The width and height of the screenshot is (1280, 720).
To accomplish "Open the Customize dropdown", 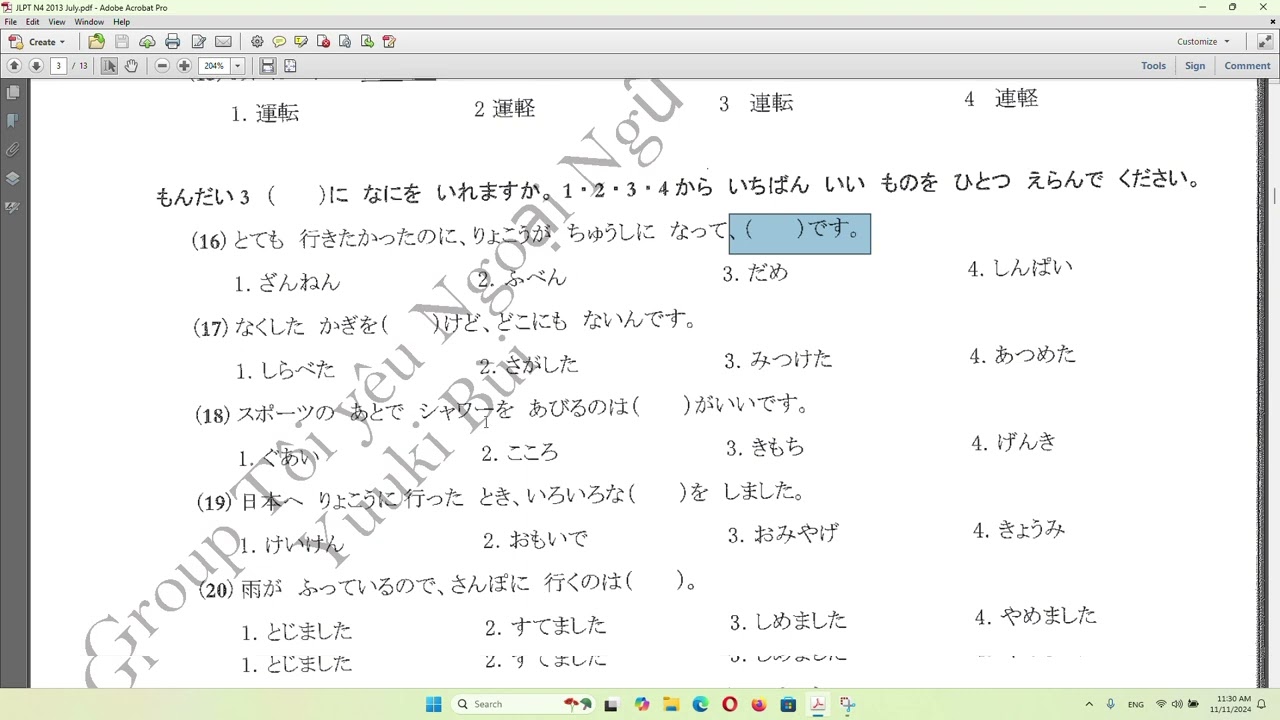I will [1203, 42].
